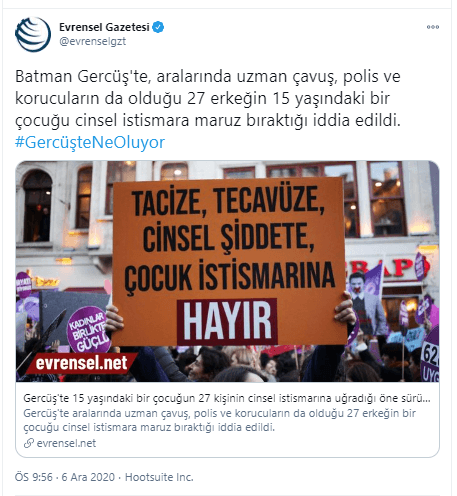Click the link card description text
Screen dimensions: 457x496
(x=219, y=420)
